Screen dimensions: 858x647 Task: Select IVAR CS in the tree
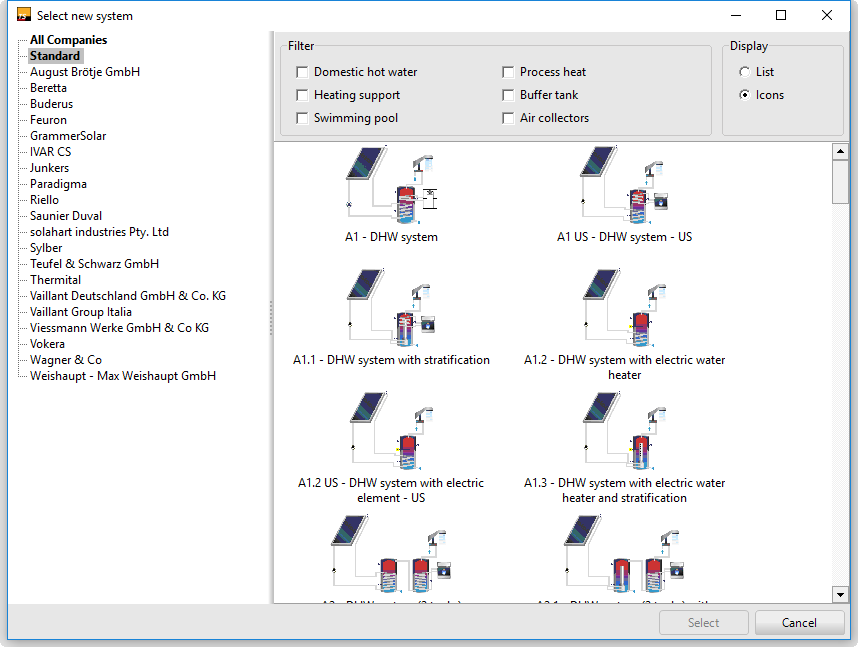click(50, 152)
